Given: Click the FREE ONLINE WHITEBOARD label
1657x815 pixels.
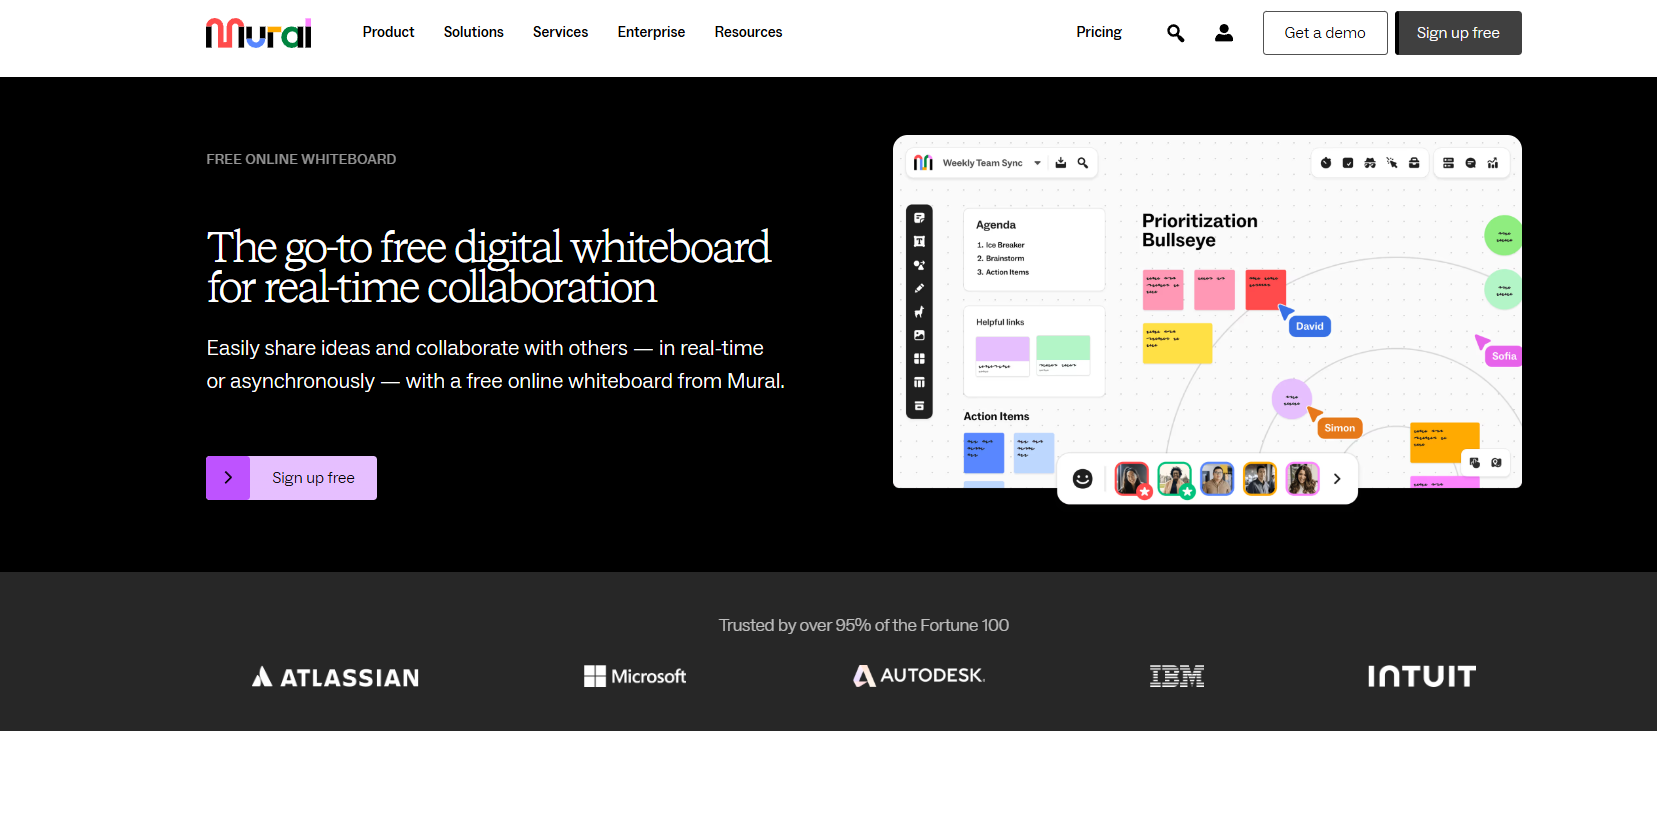Looking at the screenshot, I should tap(301, 159).
